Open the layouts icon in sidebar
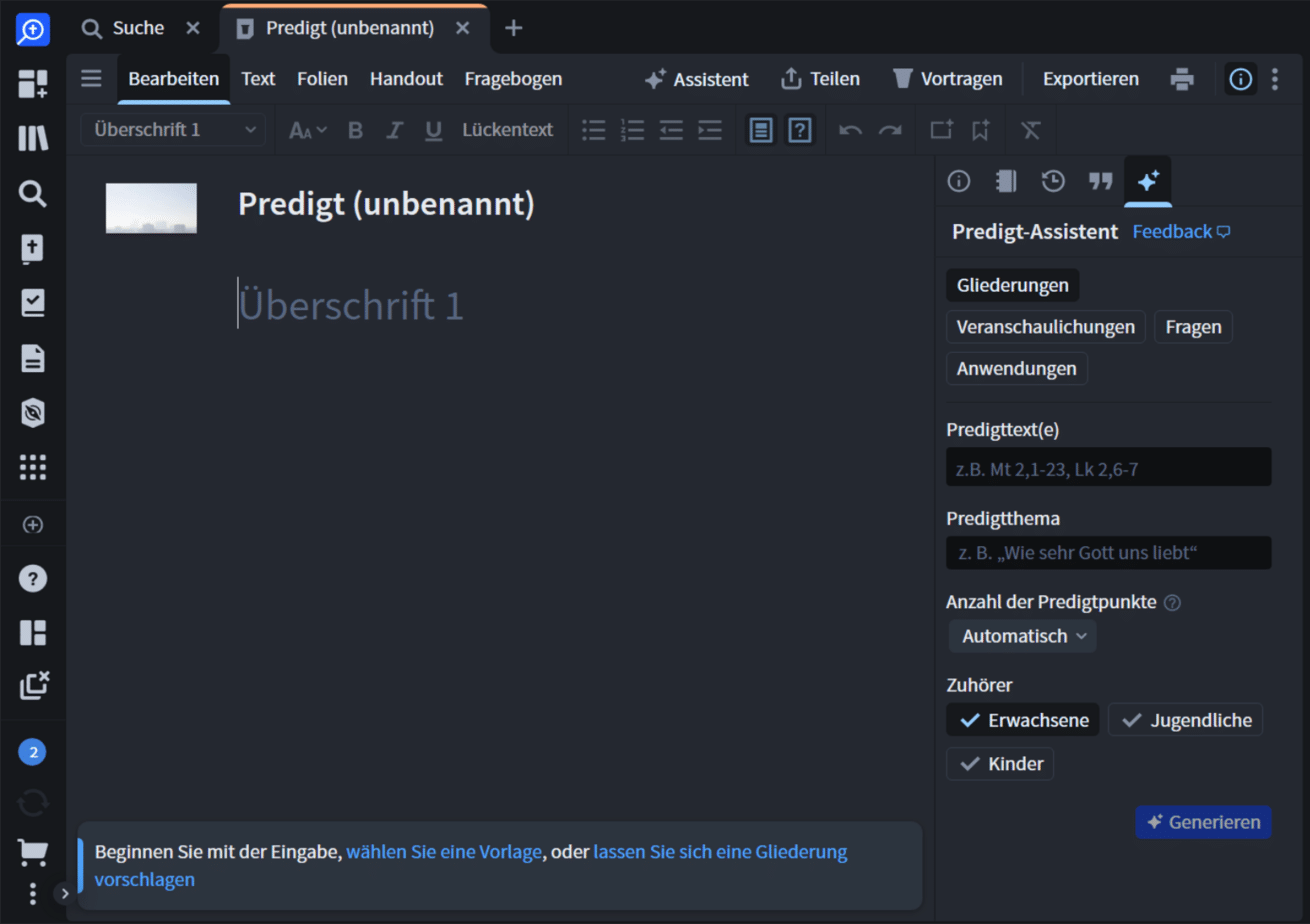Image resolution: width=1310 pixels, height=924 pixels. coord(33,633)
